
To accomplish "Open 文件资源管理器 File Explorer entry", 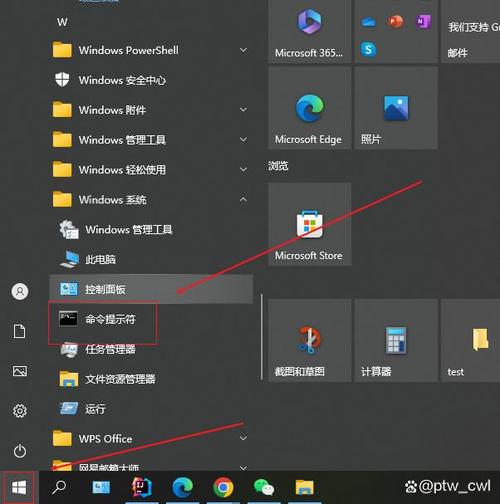I will click(151, 379).
